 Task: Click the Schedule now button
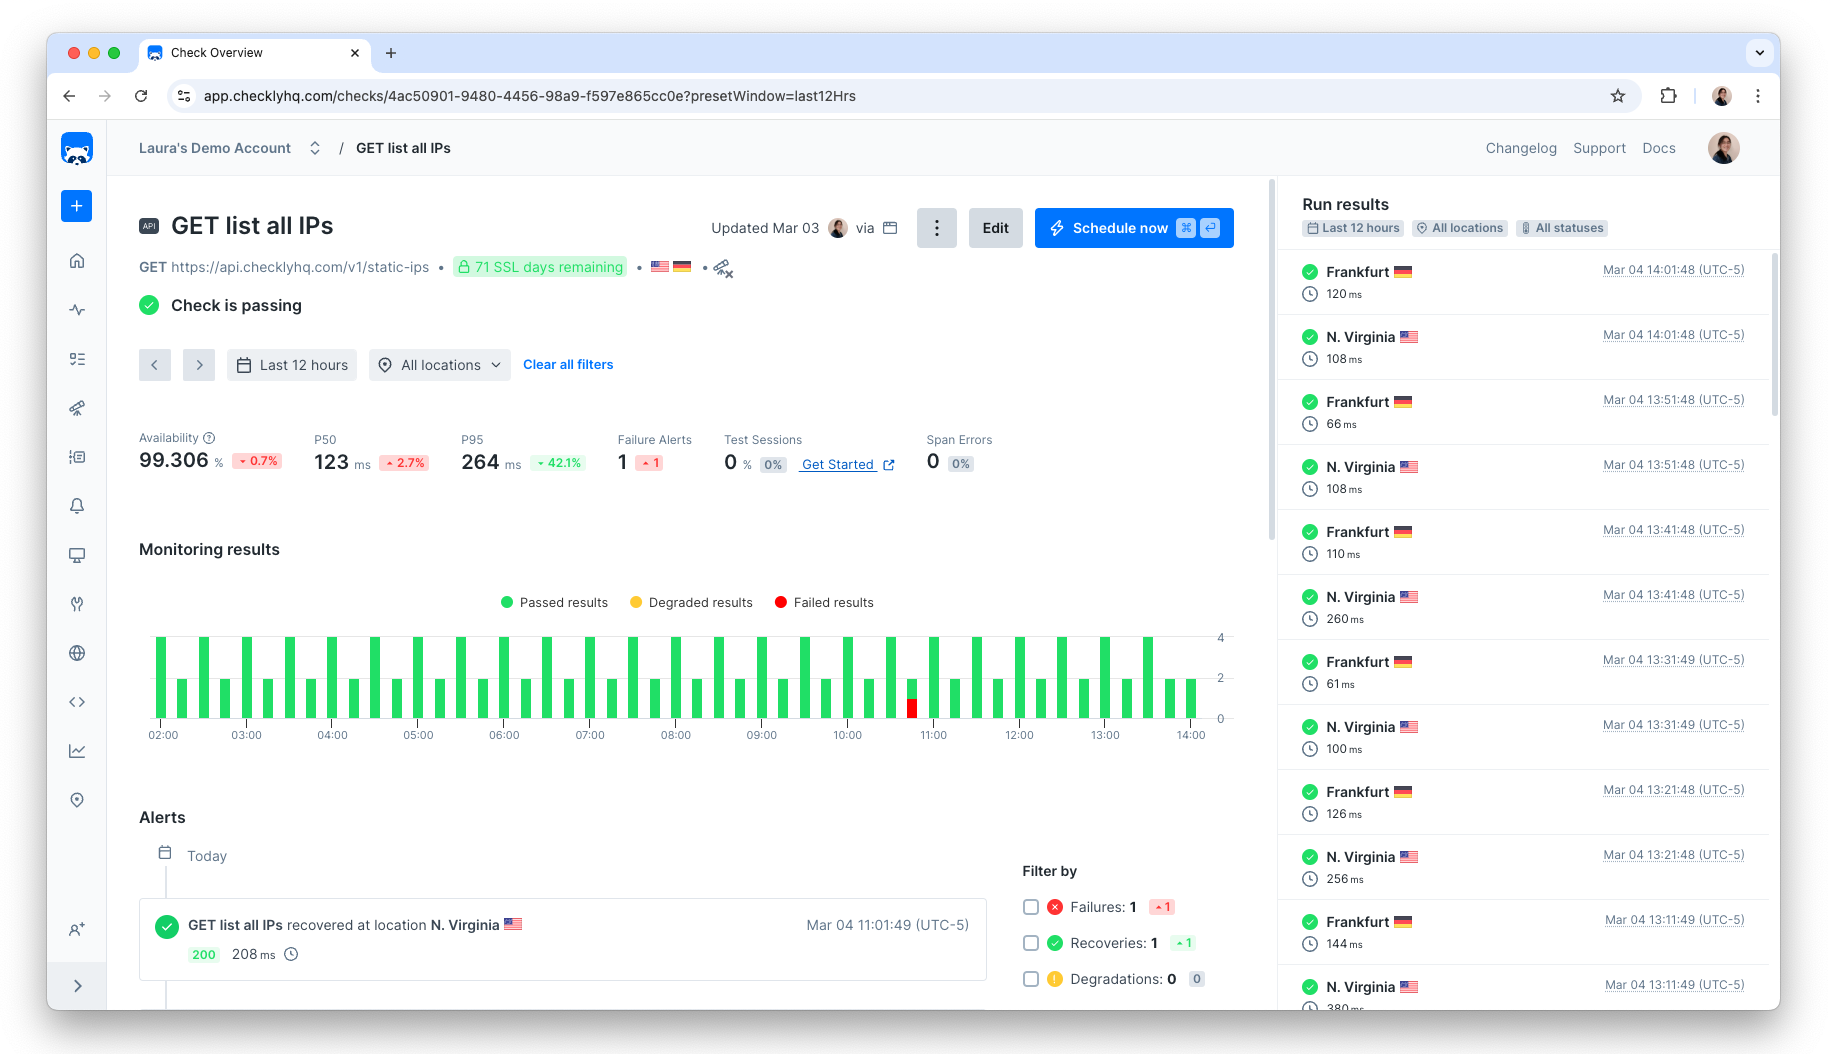coord(1120,228)
